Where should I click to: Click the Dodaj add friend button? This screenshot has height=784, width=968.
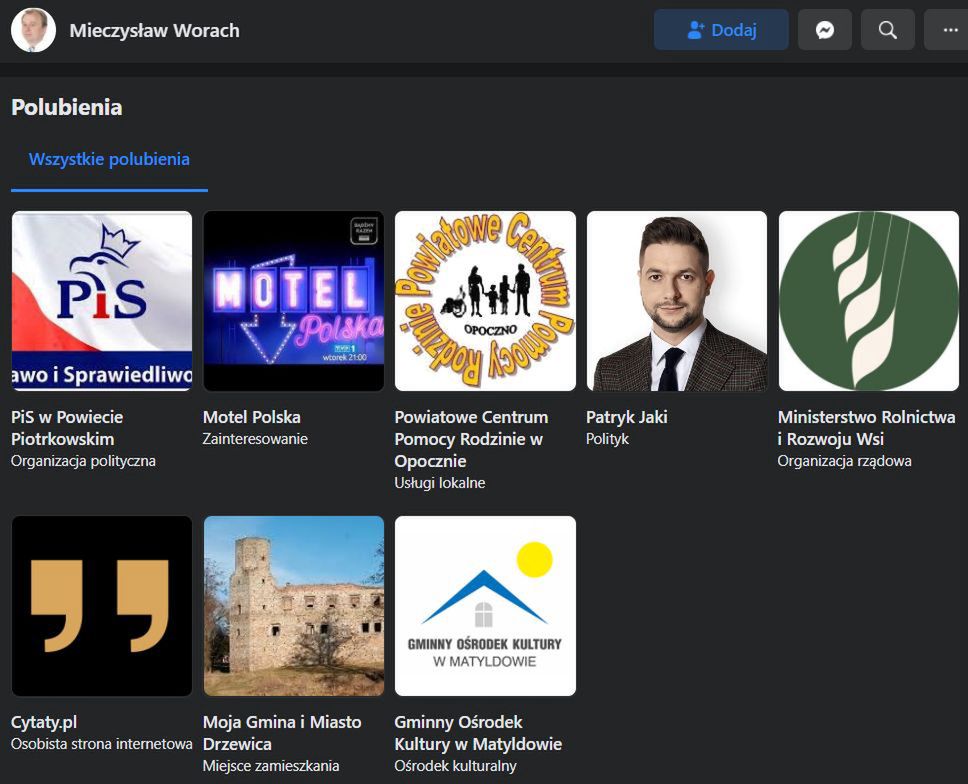coord(721,30)
